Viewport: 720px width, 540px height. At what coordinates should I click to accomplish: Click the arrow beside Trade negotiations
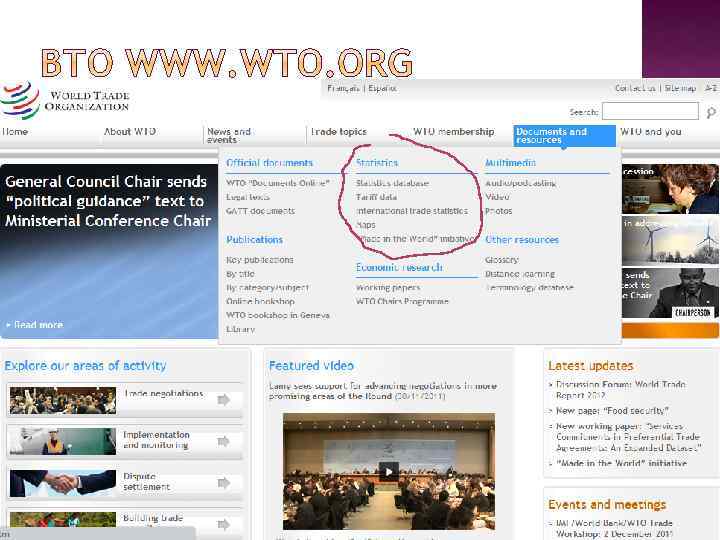[224, 400]
